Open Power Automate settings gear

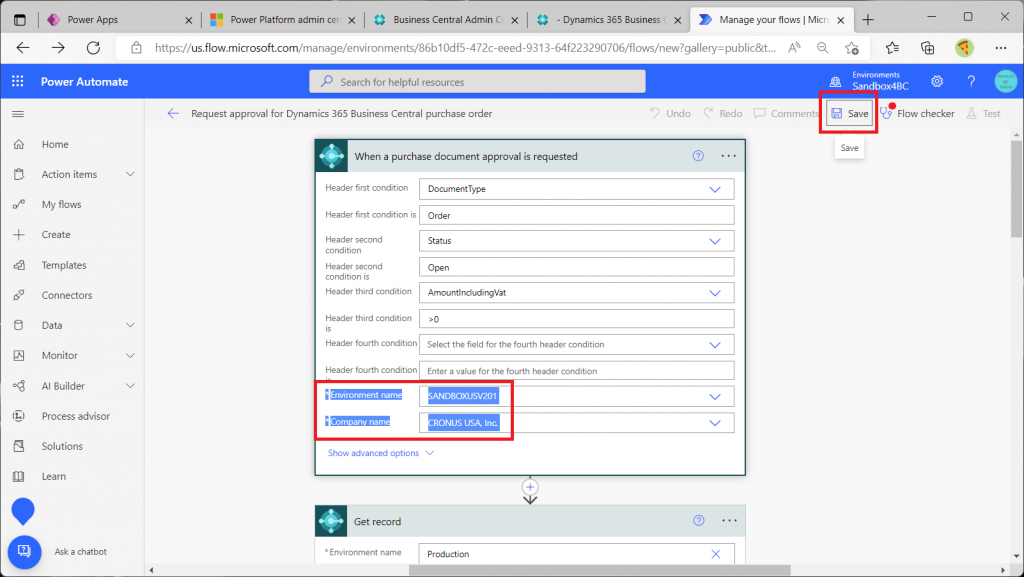tap(937, 82)
